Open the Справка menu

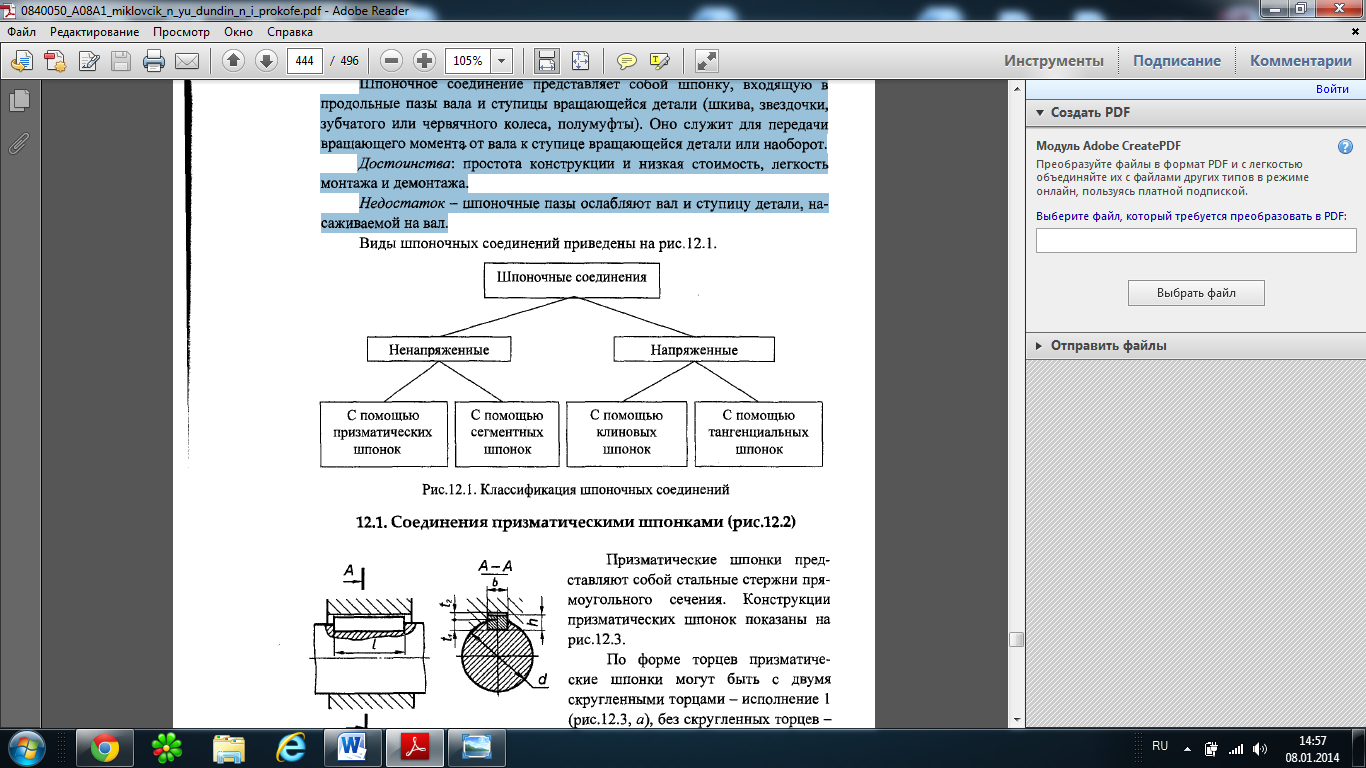[290, 32]
